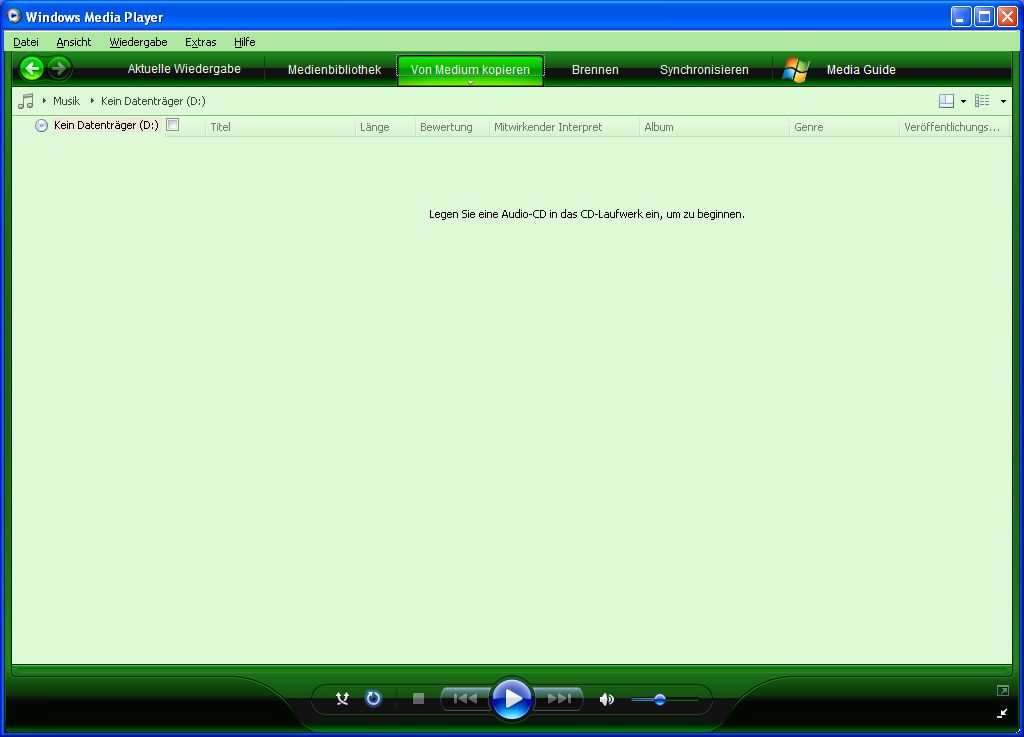This screenshot has width=1024, height=737.
Task: Turn on repeat playback
Action: [373, 698]
